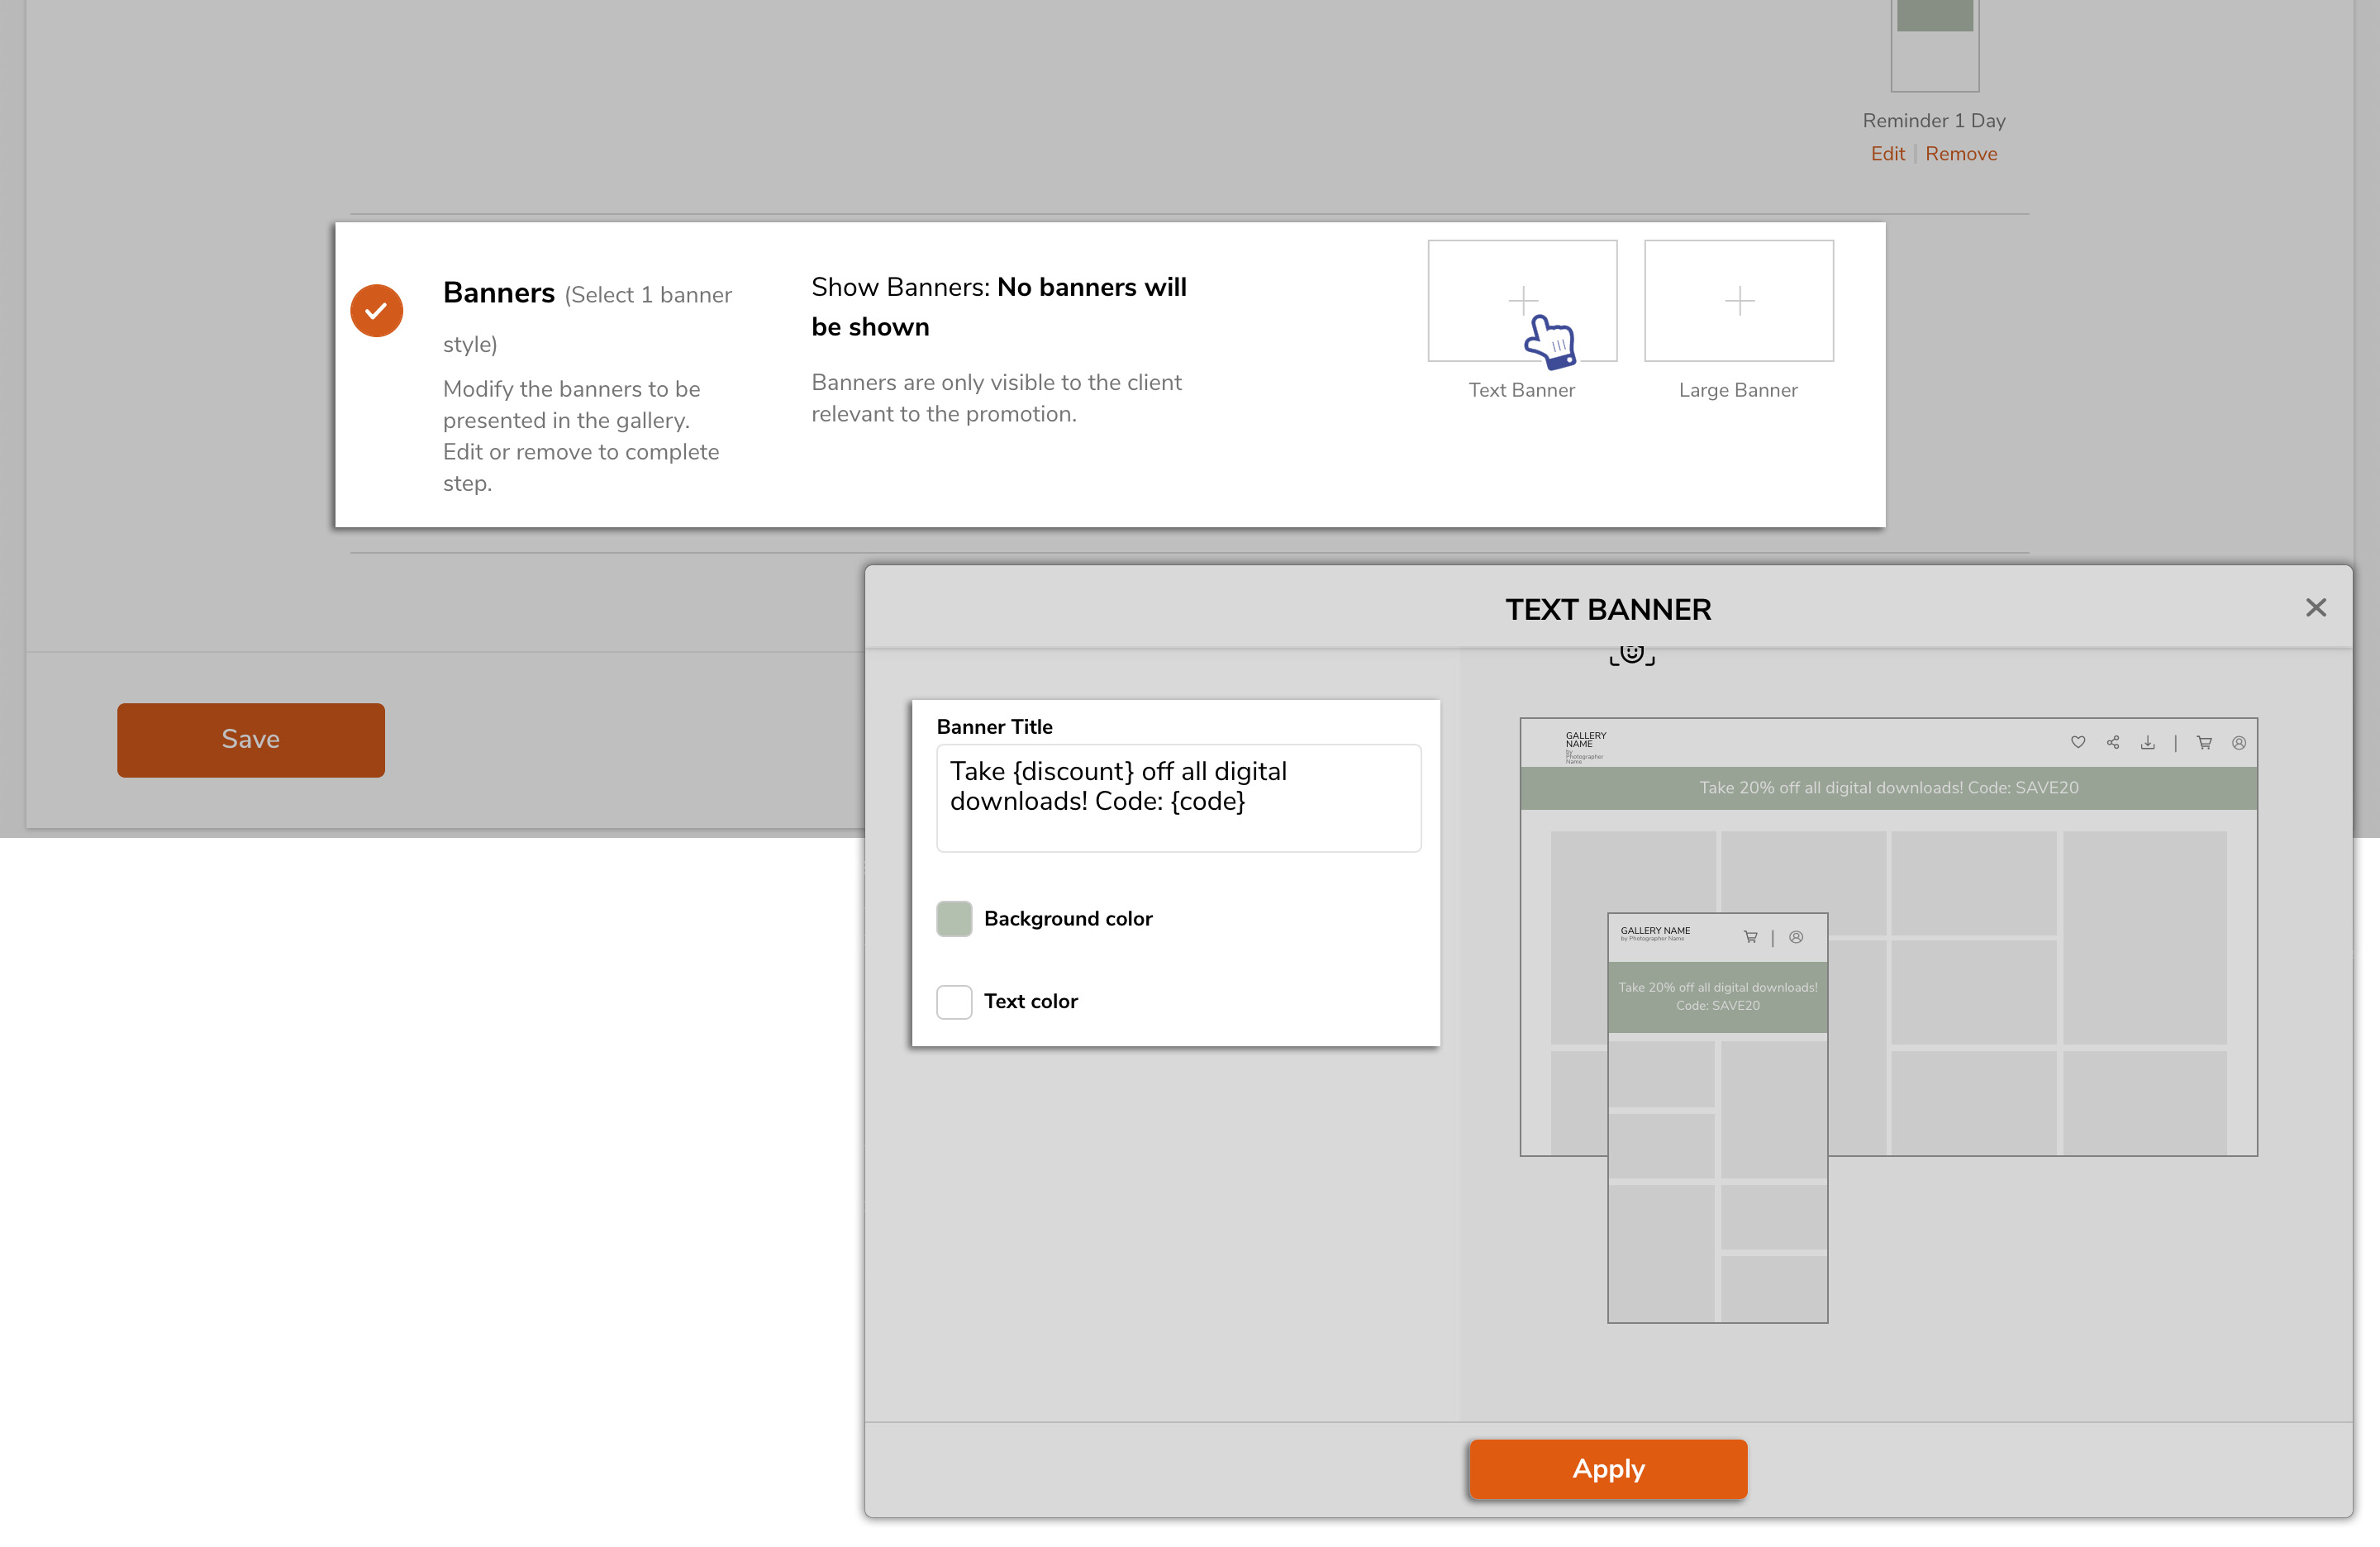The width and height of the screenshot is (2380, 1547).
Task: Select the share icon in the desktop gallery preview
Action: pos(2113,742)
